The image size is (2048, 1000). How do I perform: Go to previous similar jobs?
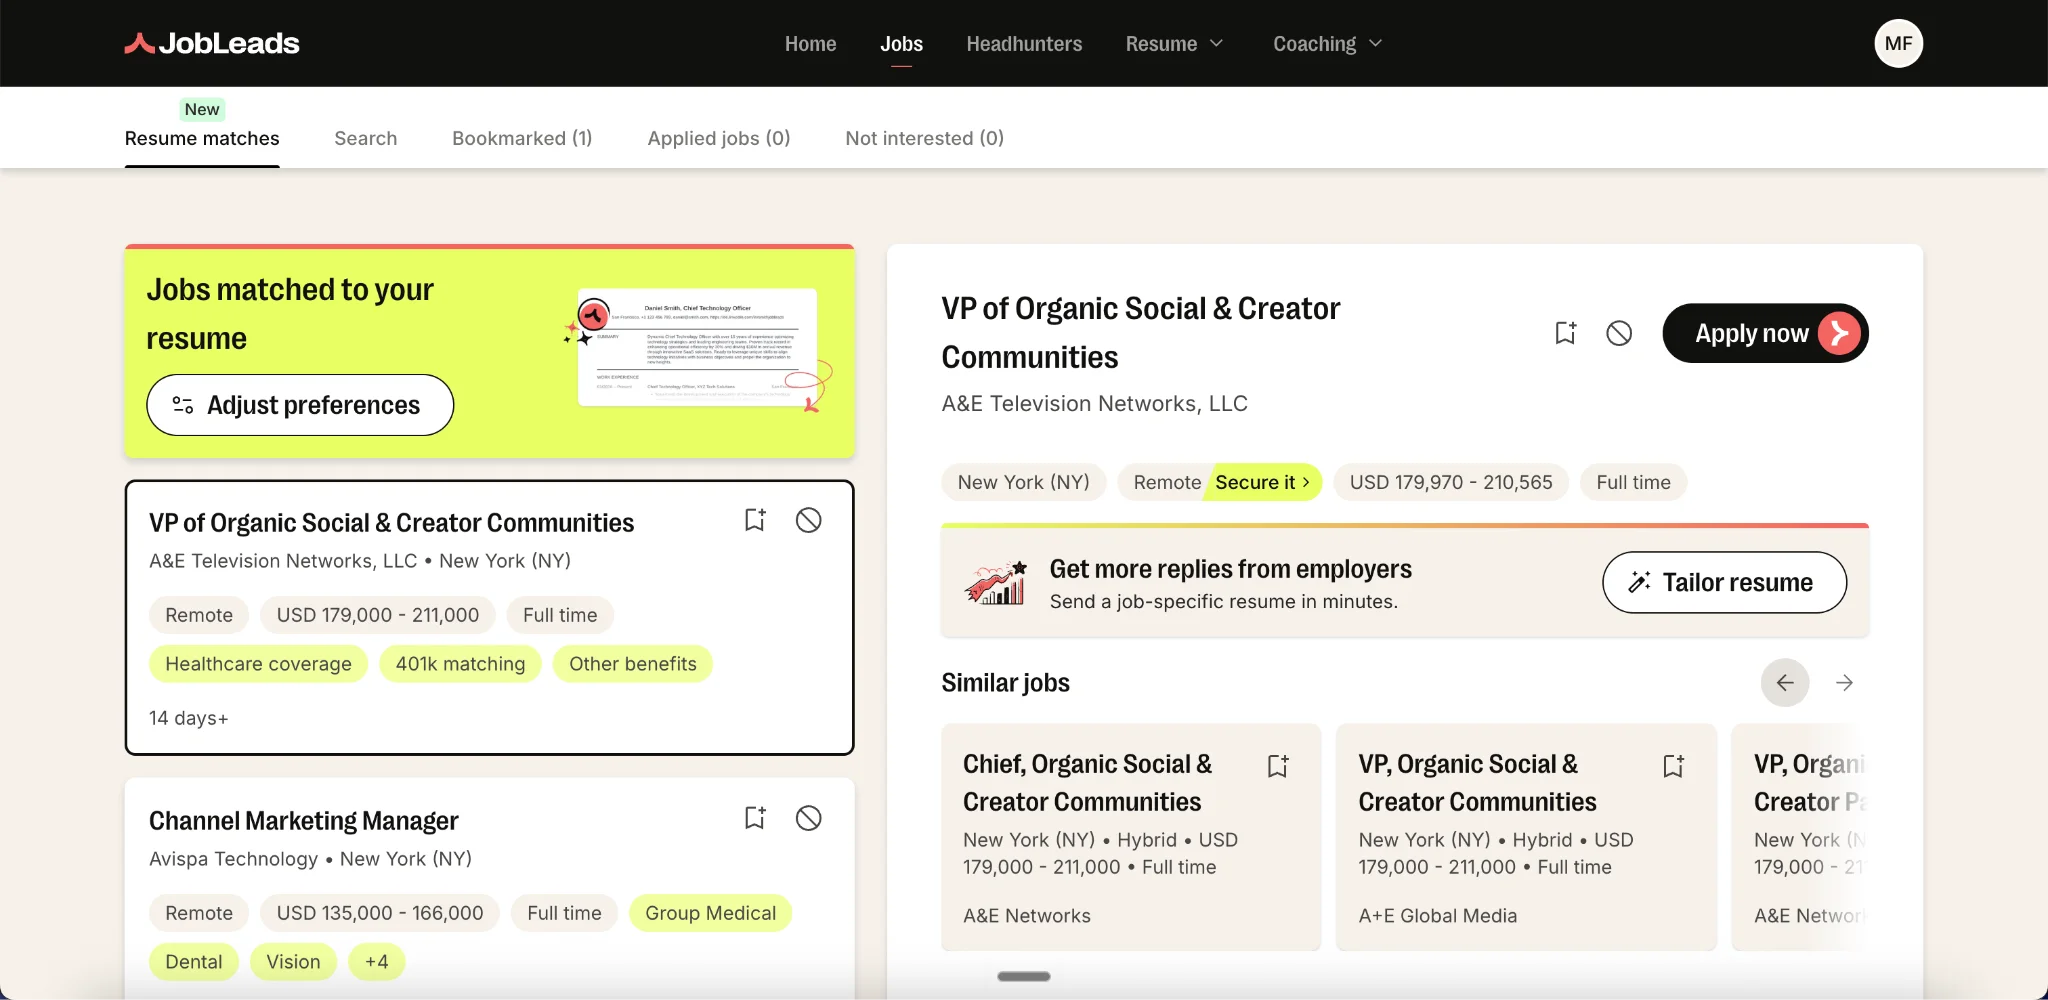(1785, 683)
